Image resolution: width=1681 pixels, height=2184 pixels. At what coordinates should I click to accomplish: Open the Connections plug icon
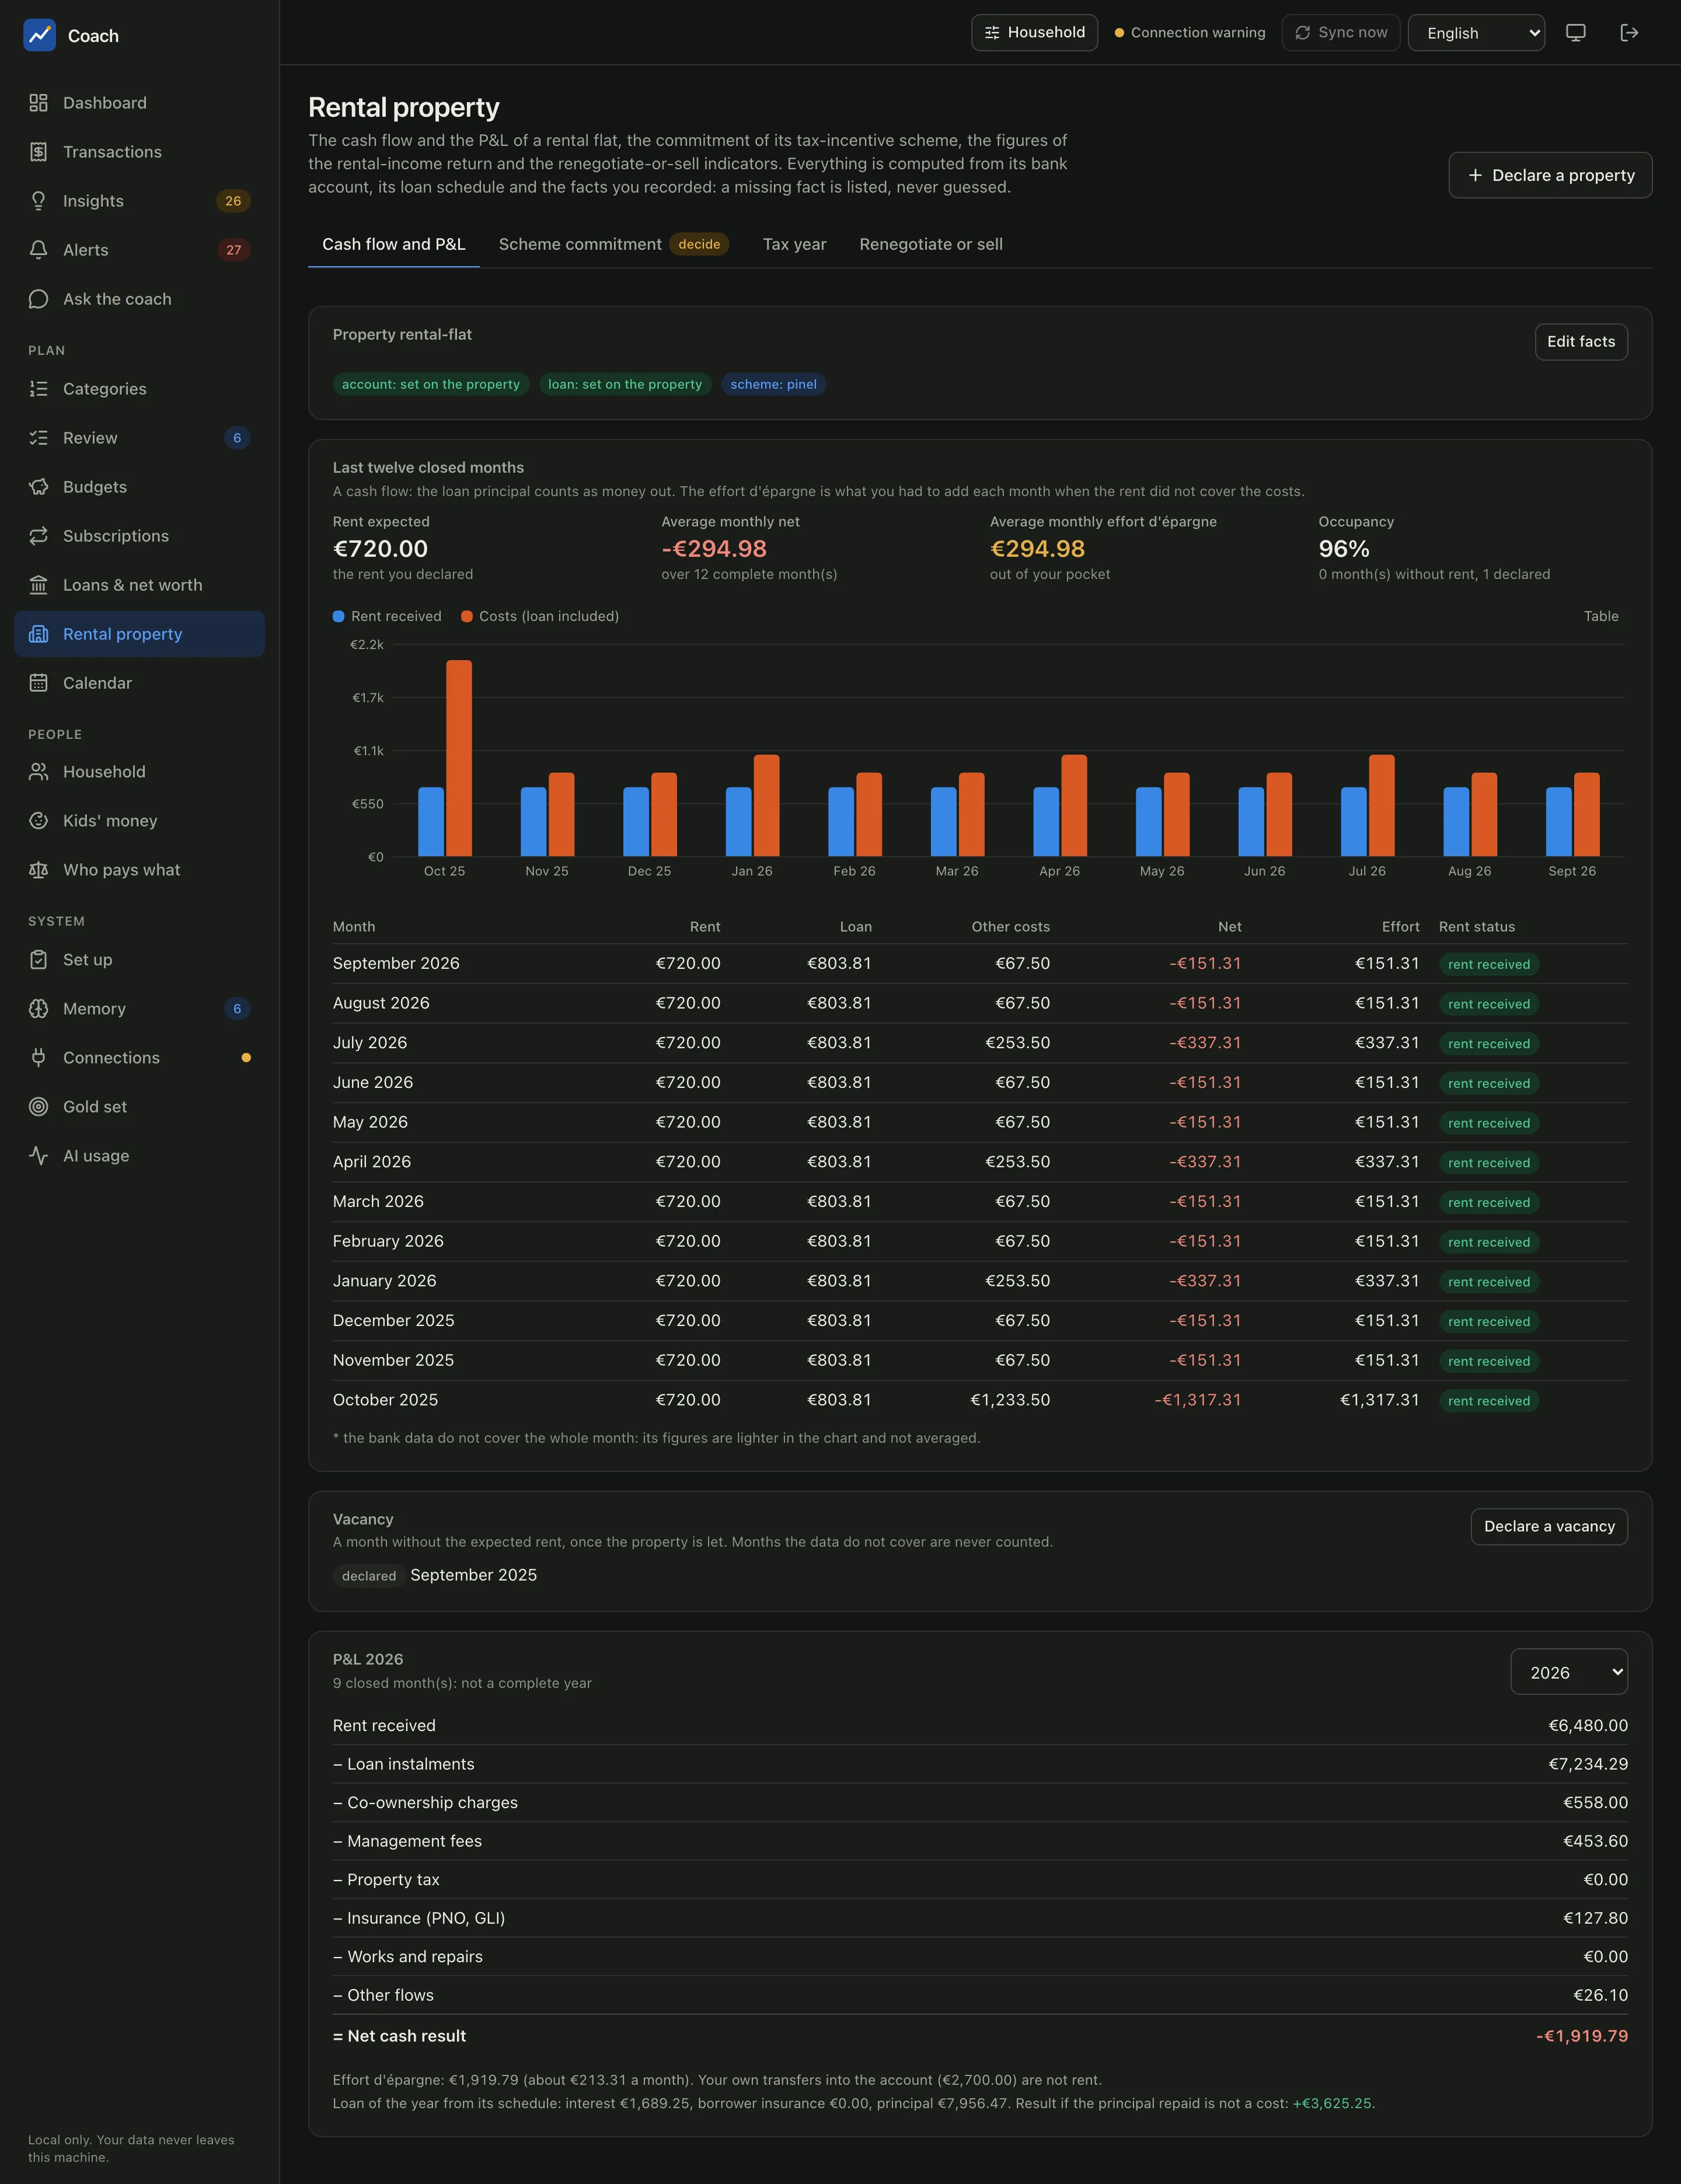(38, 1058)
